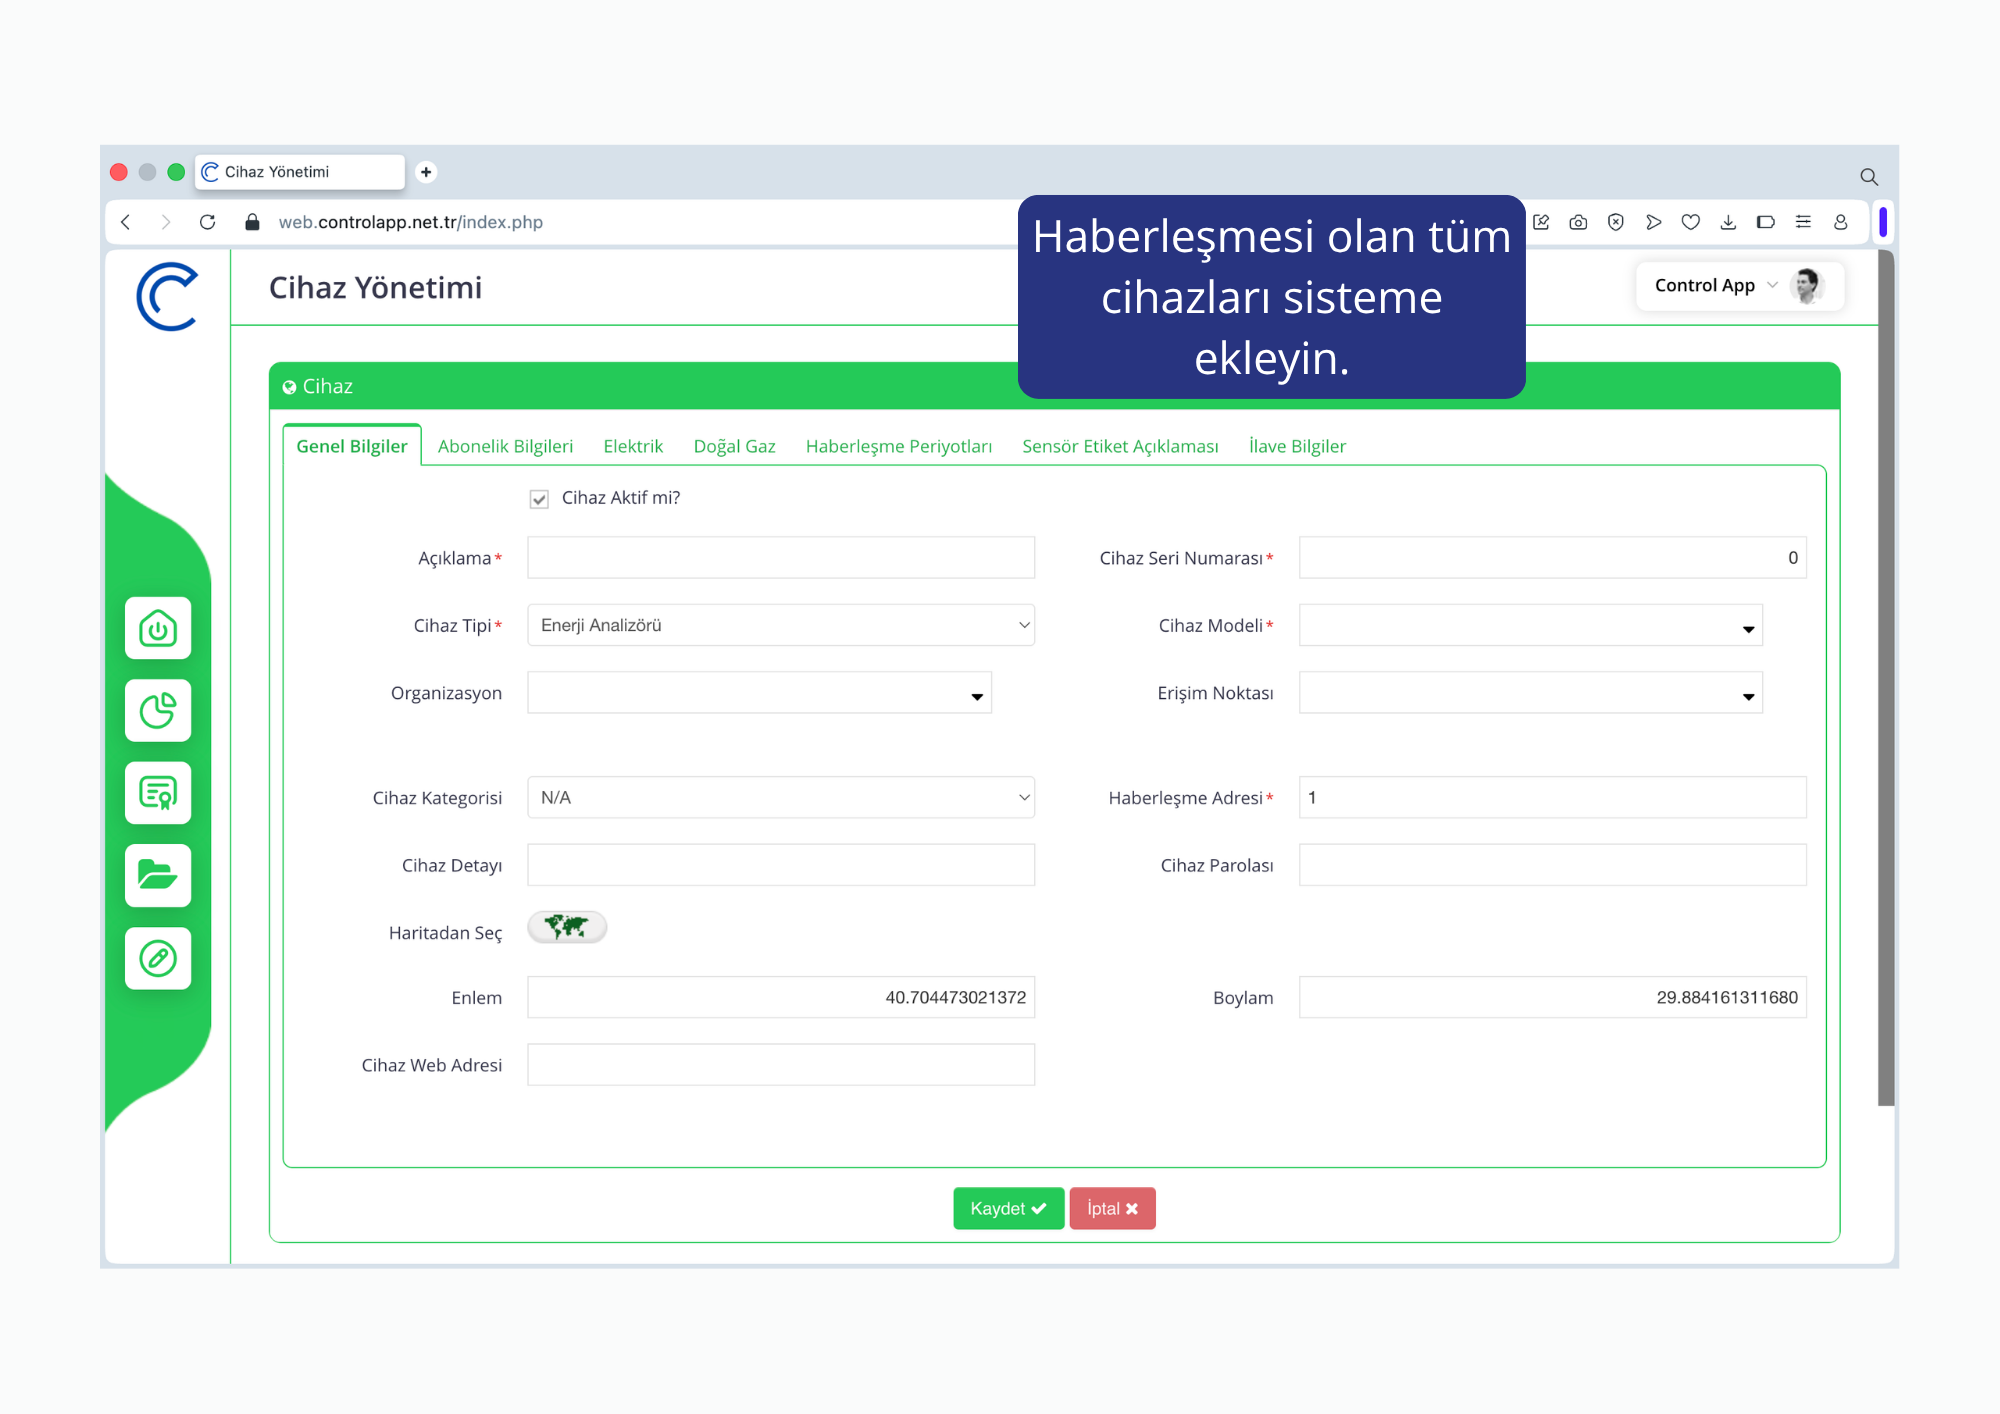Viewport: 2000px width, 1414px height.
Task: Open the power/home sidebar icon
Action: pos(158,628)
